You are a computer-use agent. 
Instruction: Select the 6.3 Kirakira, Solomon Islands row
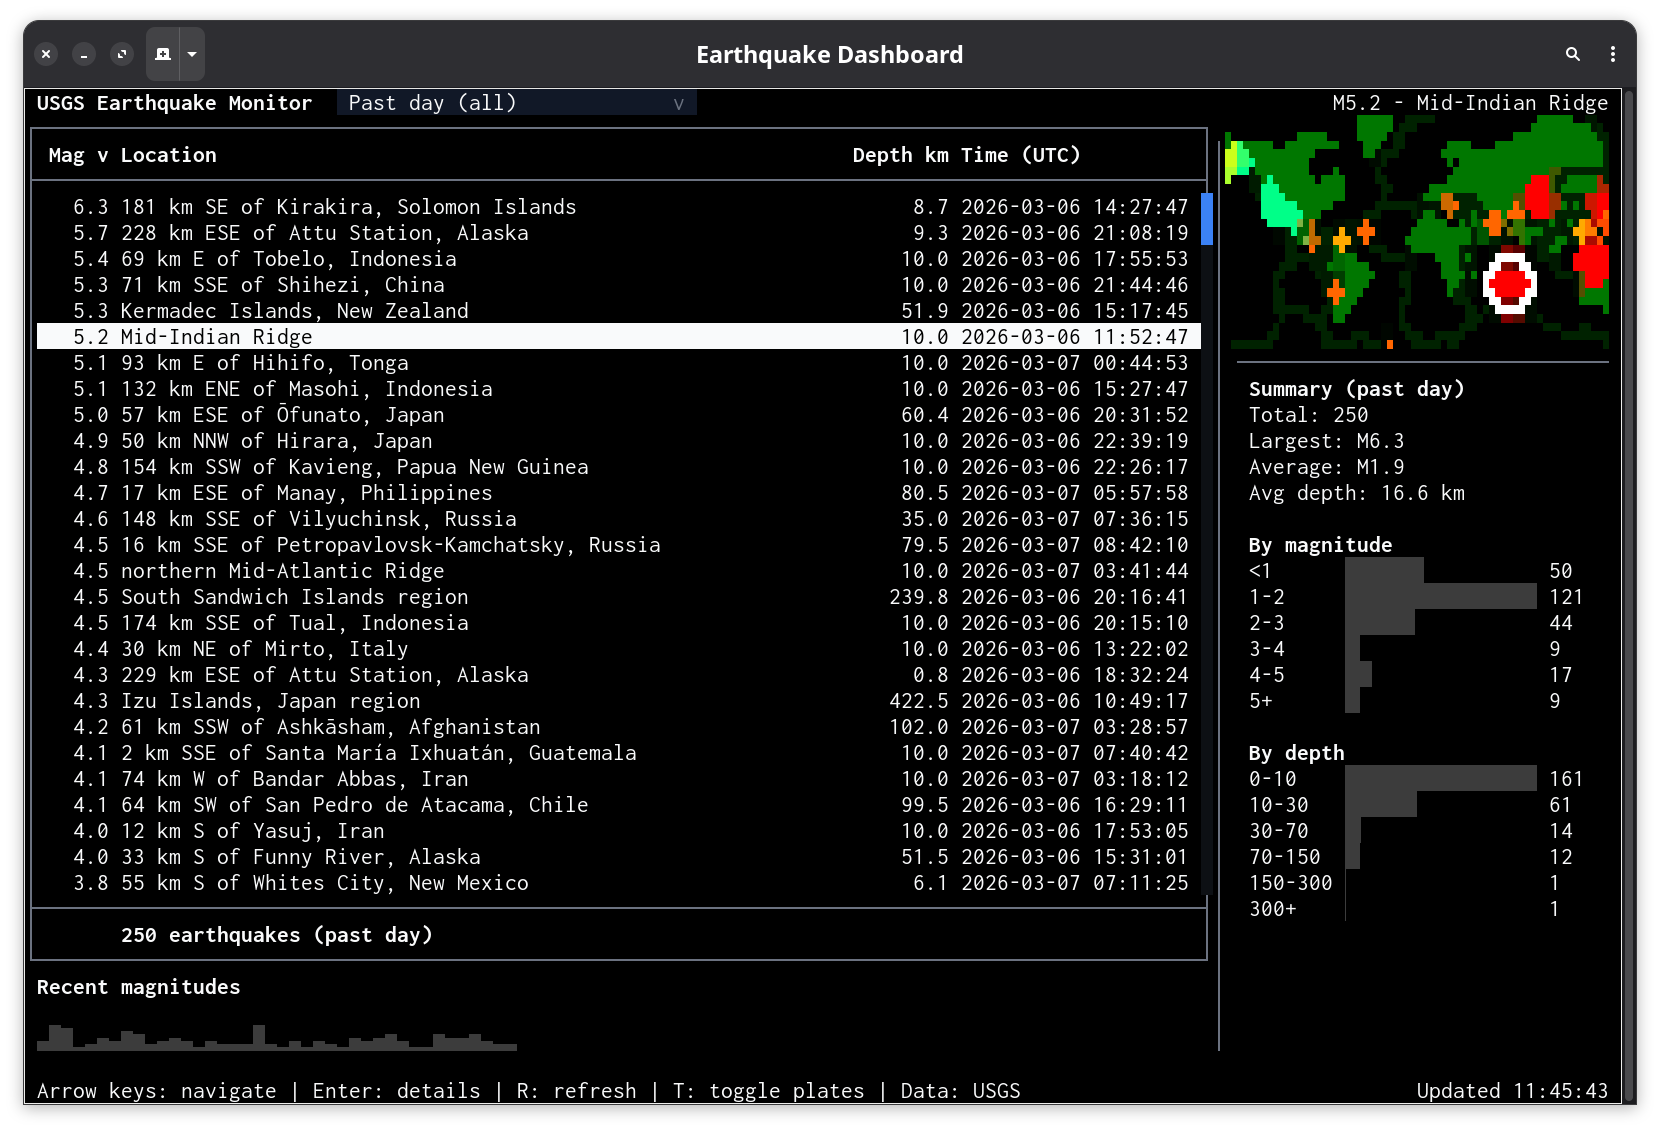[618, 207]
